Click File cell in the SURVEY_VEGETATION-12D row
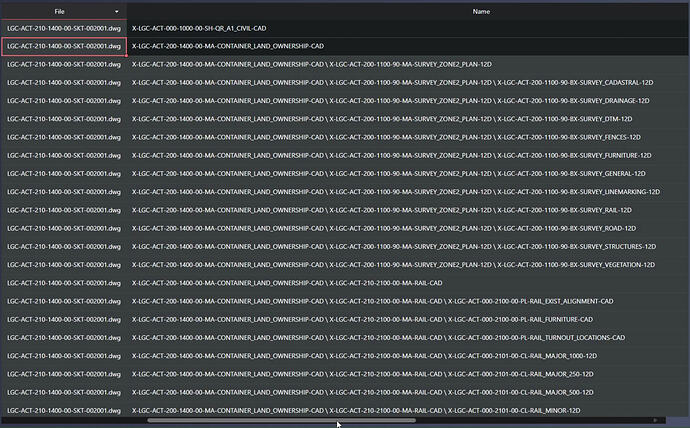Viewport: 690px width, 428px height. pyautogui.click(x=64, y=265)
